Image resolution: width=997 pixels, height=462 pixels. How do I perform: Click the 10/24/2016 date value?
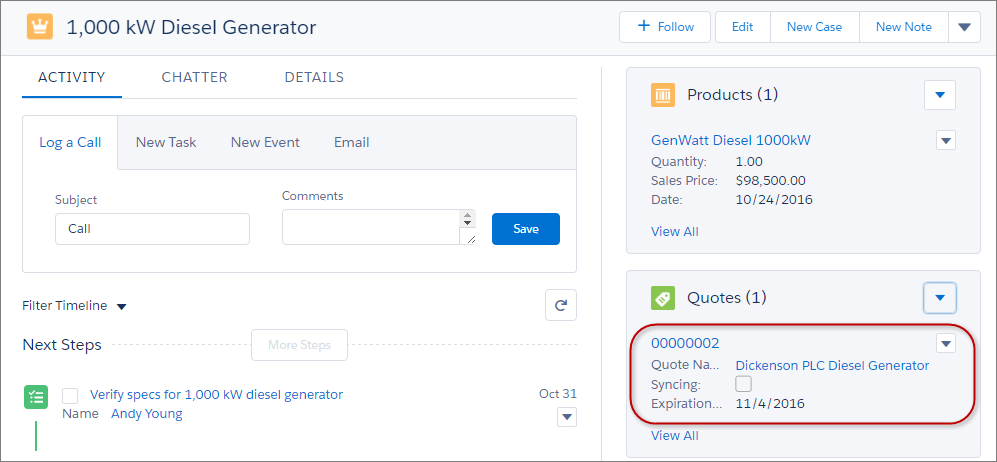click(774, 200)
